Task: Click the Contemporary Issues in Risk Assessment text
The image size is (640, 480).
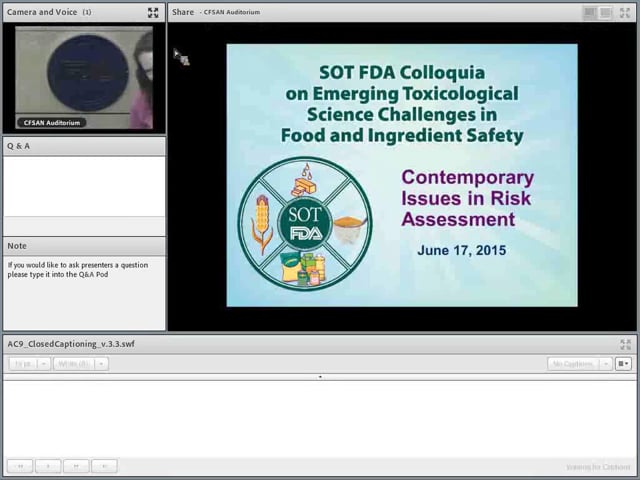Action: pos(467,198)
